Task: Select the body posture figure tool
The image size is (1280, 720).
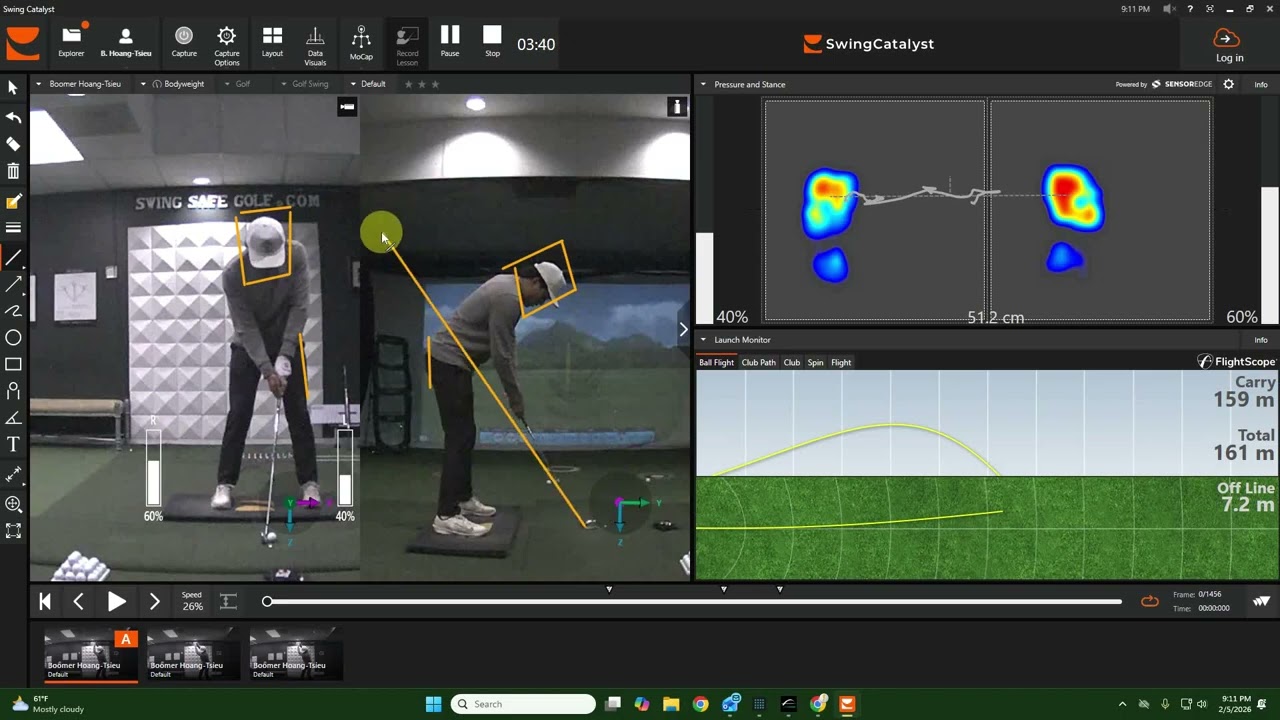Action: [13, 391]
